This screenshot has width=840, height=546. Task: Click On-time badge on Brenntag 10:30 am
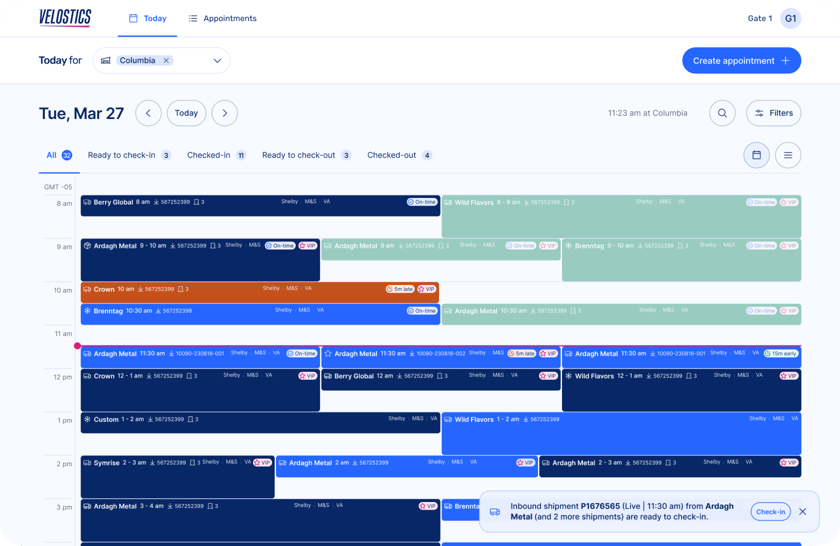tap(422, 311)
